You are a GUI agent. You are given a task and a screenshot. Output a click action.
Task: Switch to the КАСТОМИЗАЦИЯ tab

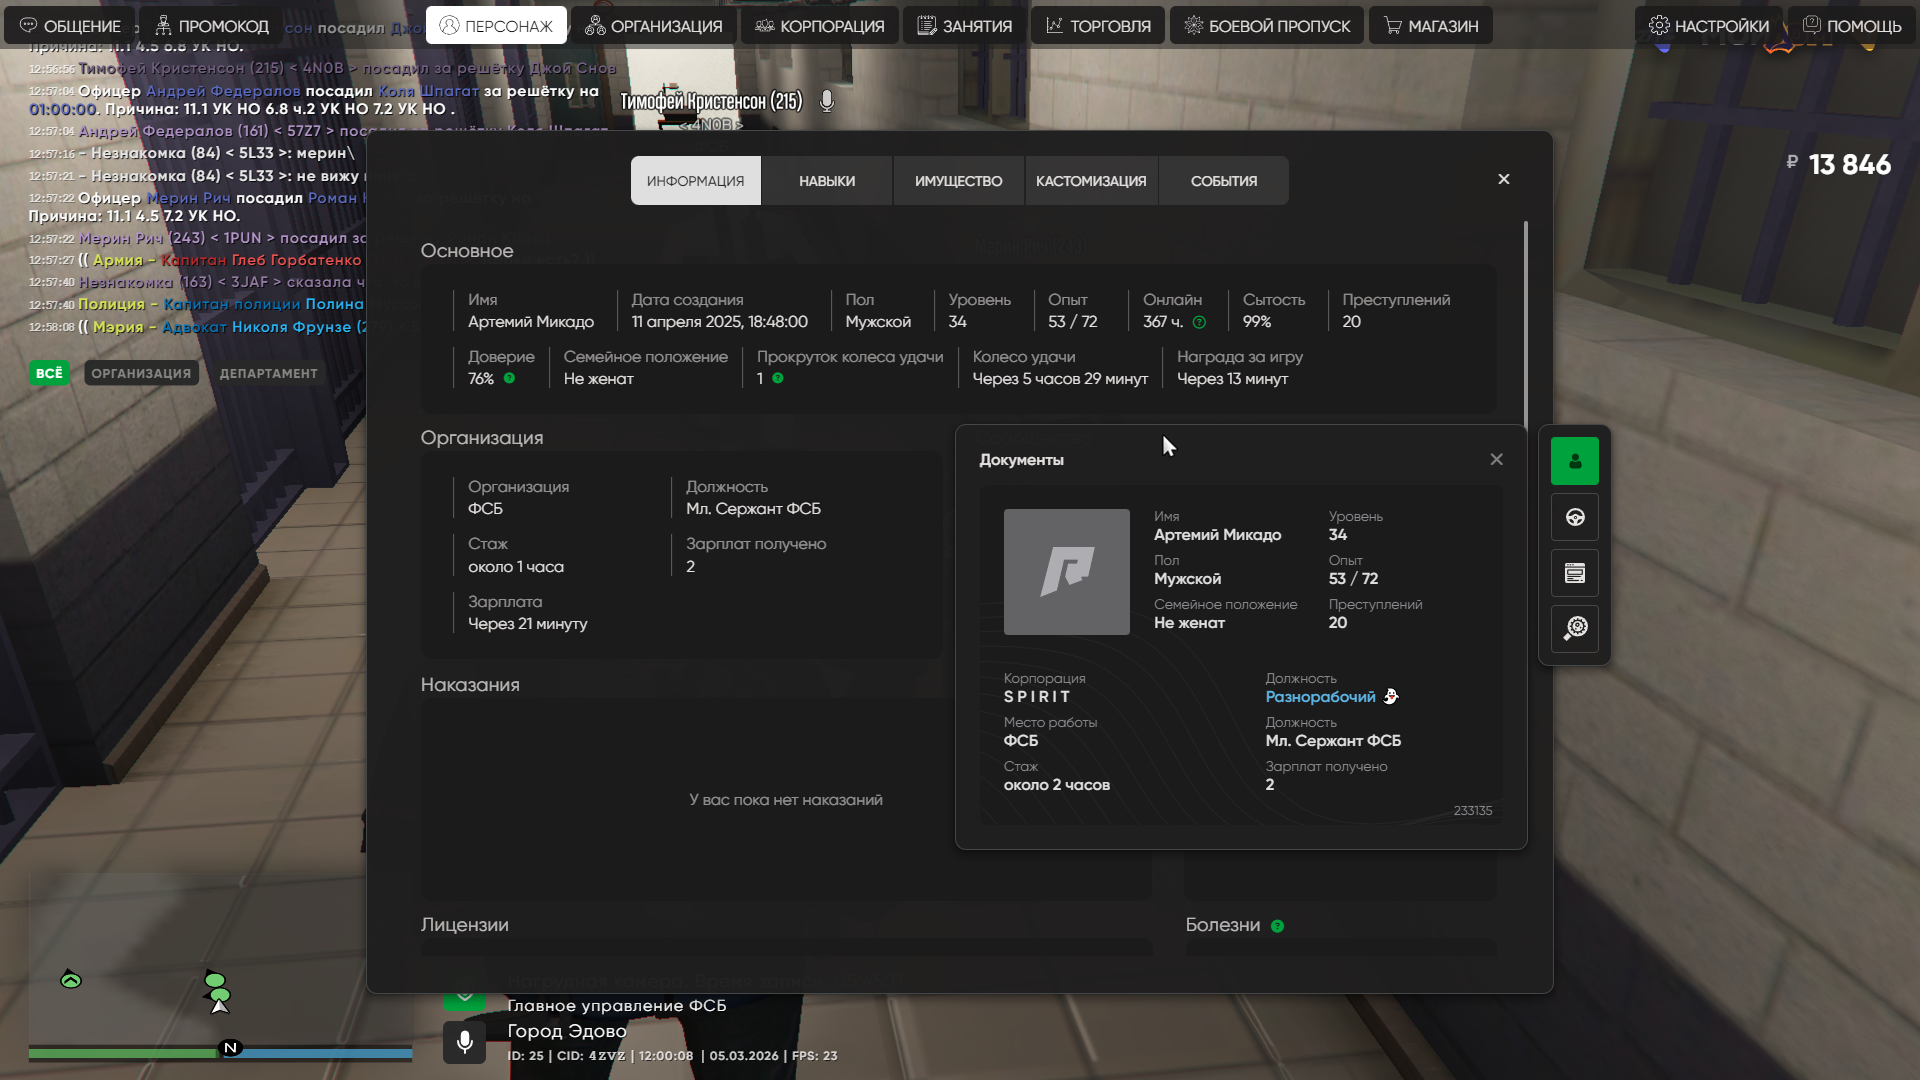click(1090, 181)
